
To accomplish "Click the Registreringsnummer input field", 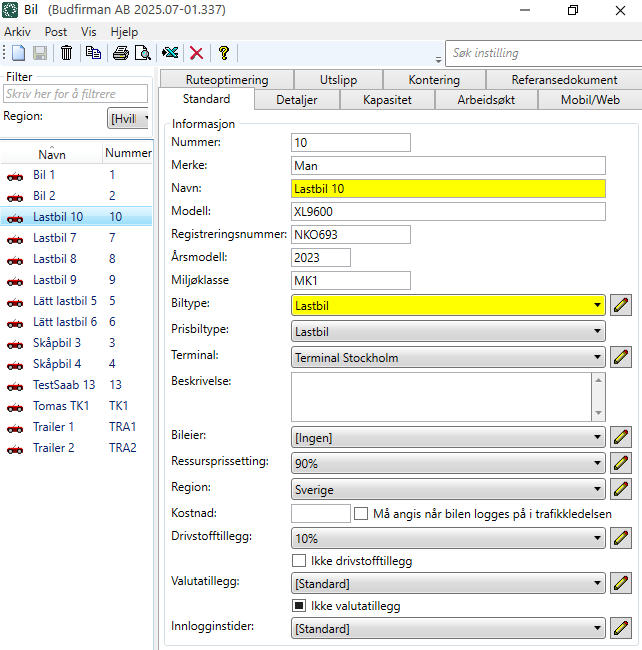I will pos(350,235).
